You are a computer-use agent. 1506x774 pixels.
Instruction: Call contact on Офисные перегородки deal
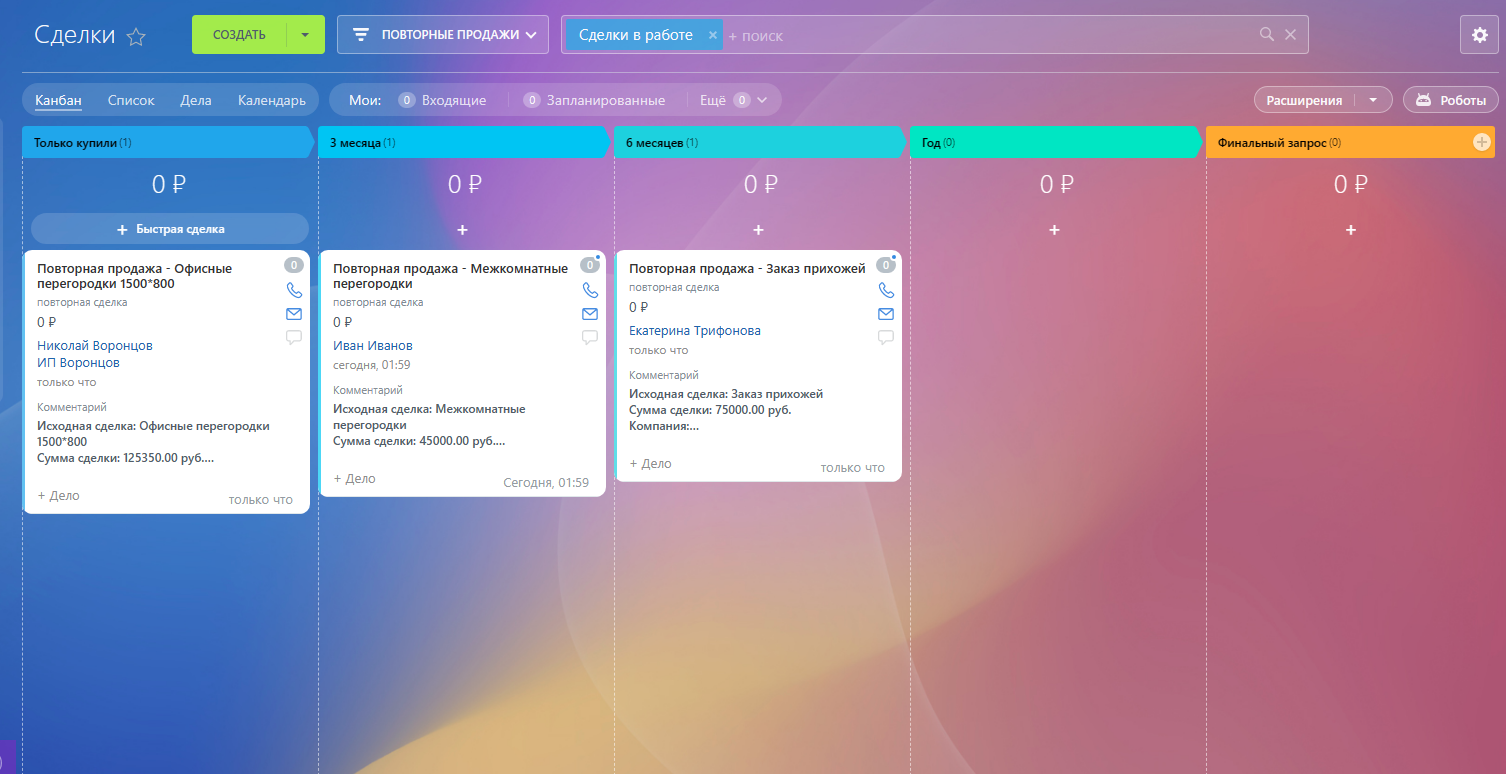294,291
